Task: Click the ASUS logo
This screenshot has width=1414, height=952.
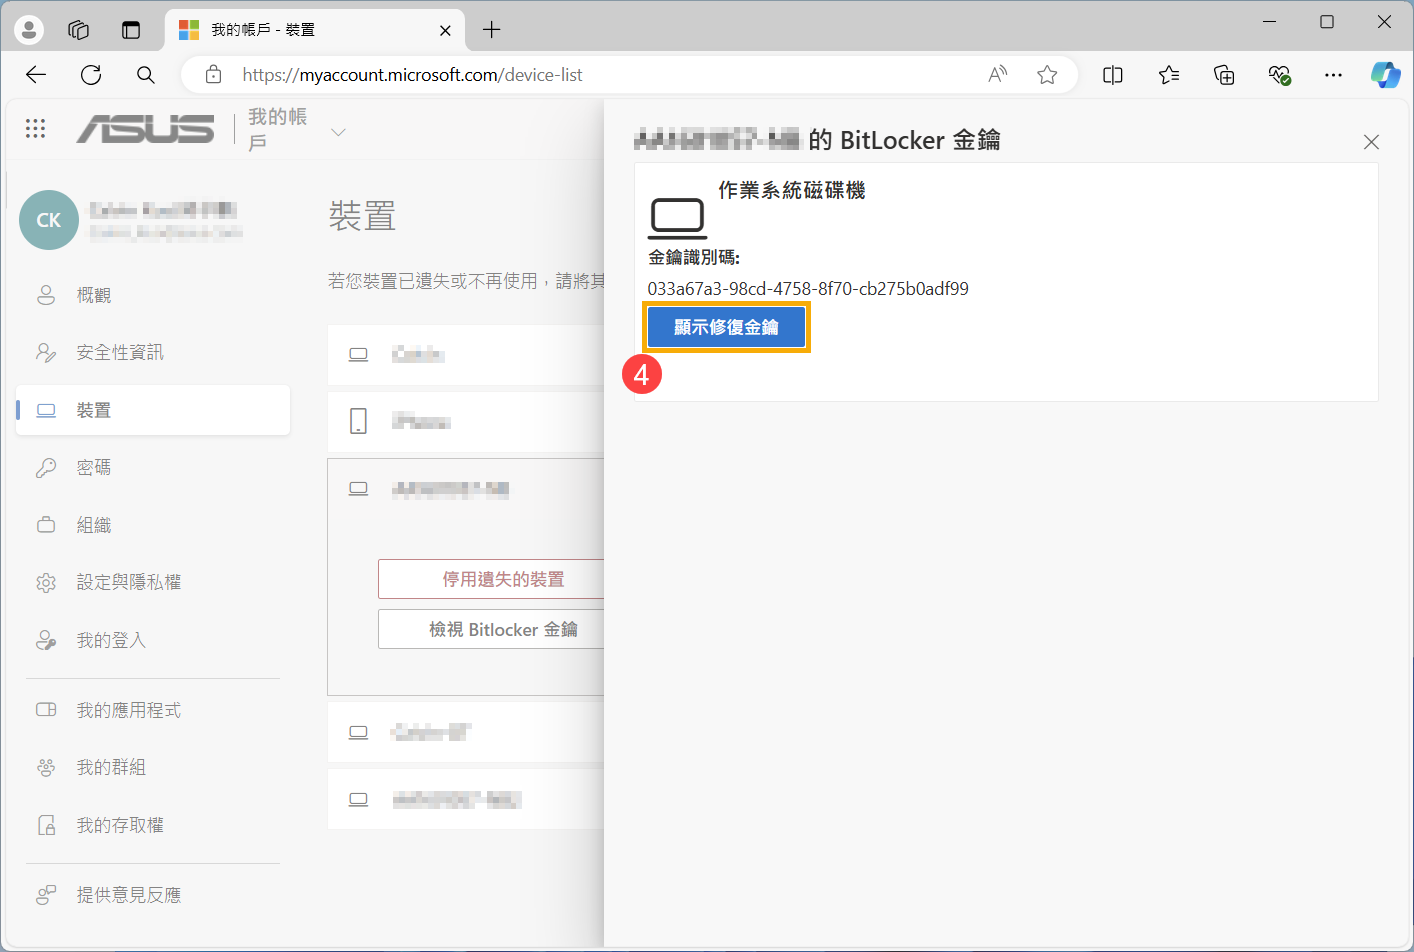Action: pyautogui.click(x=146, y=129)
